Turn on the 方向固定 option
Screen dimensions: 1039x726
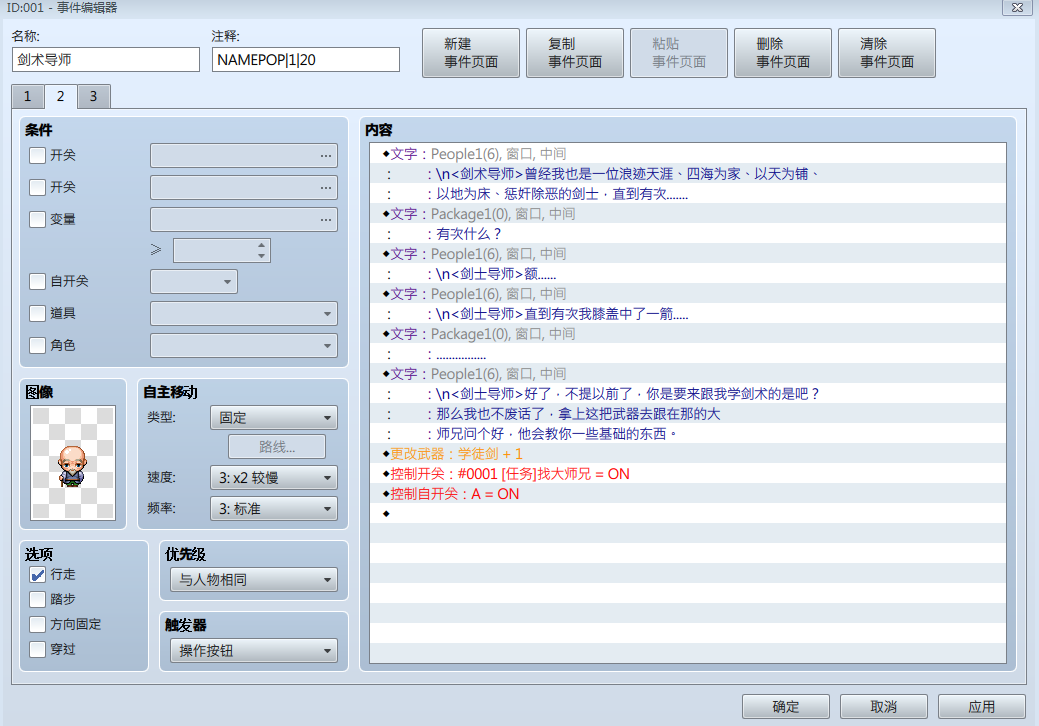38,625
